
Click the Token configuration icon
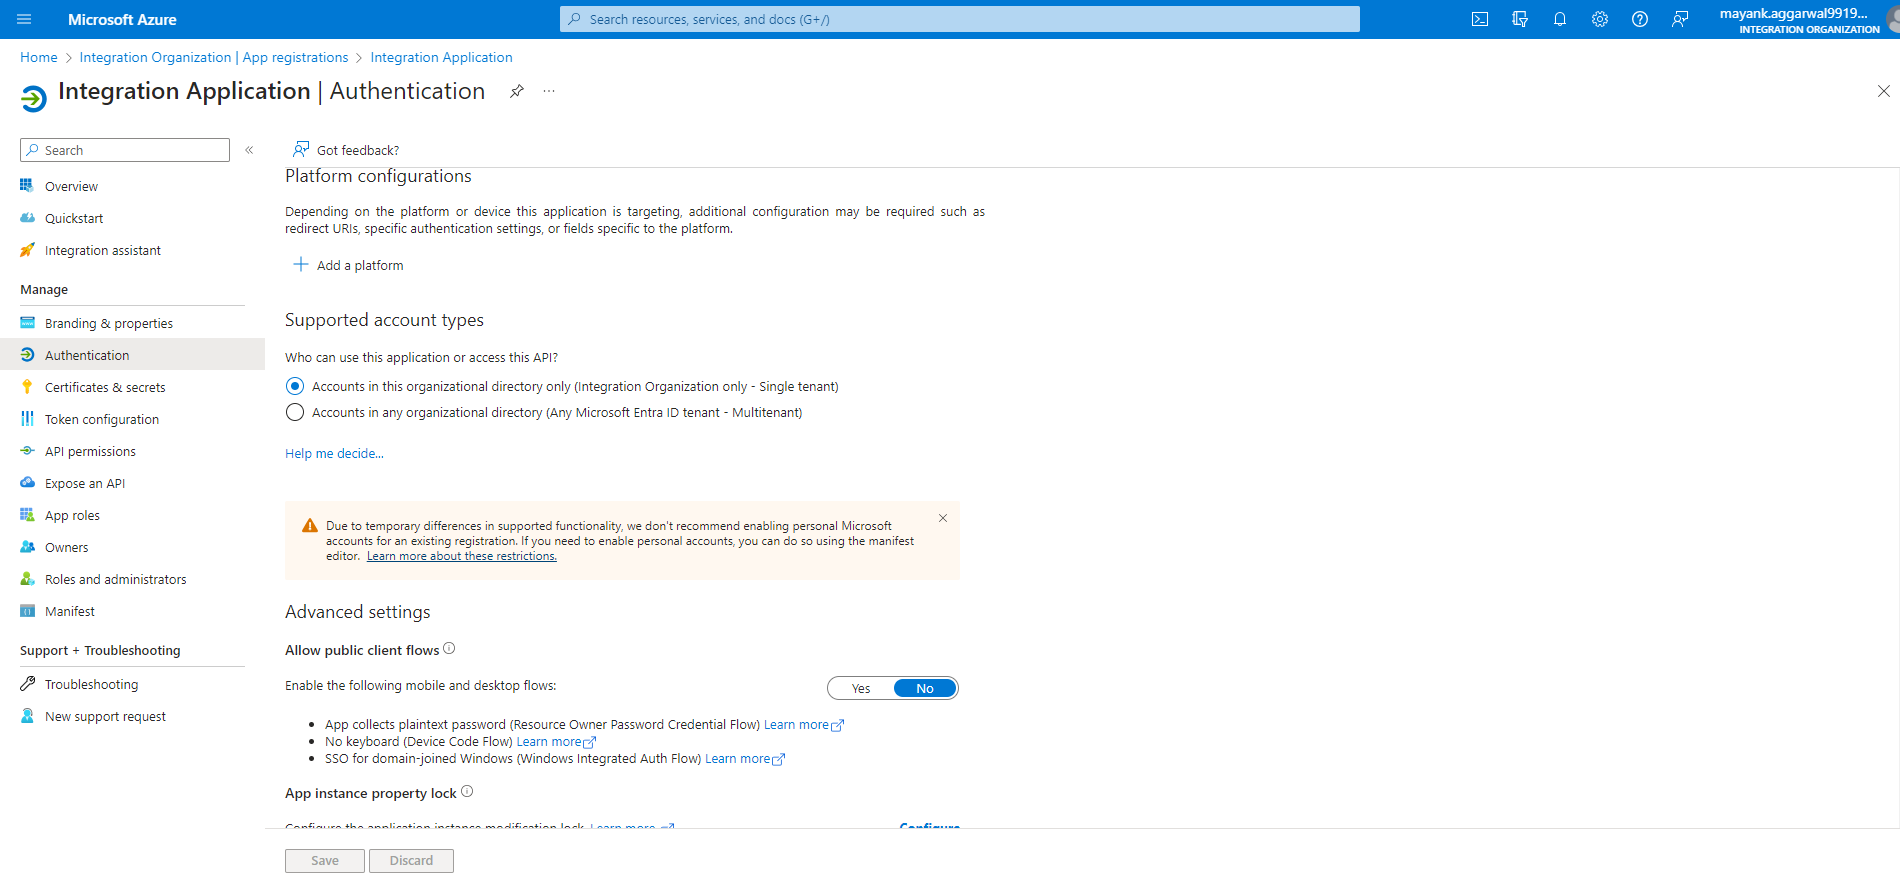click(x=27, y=419)
